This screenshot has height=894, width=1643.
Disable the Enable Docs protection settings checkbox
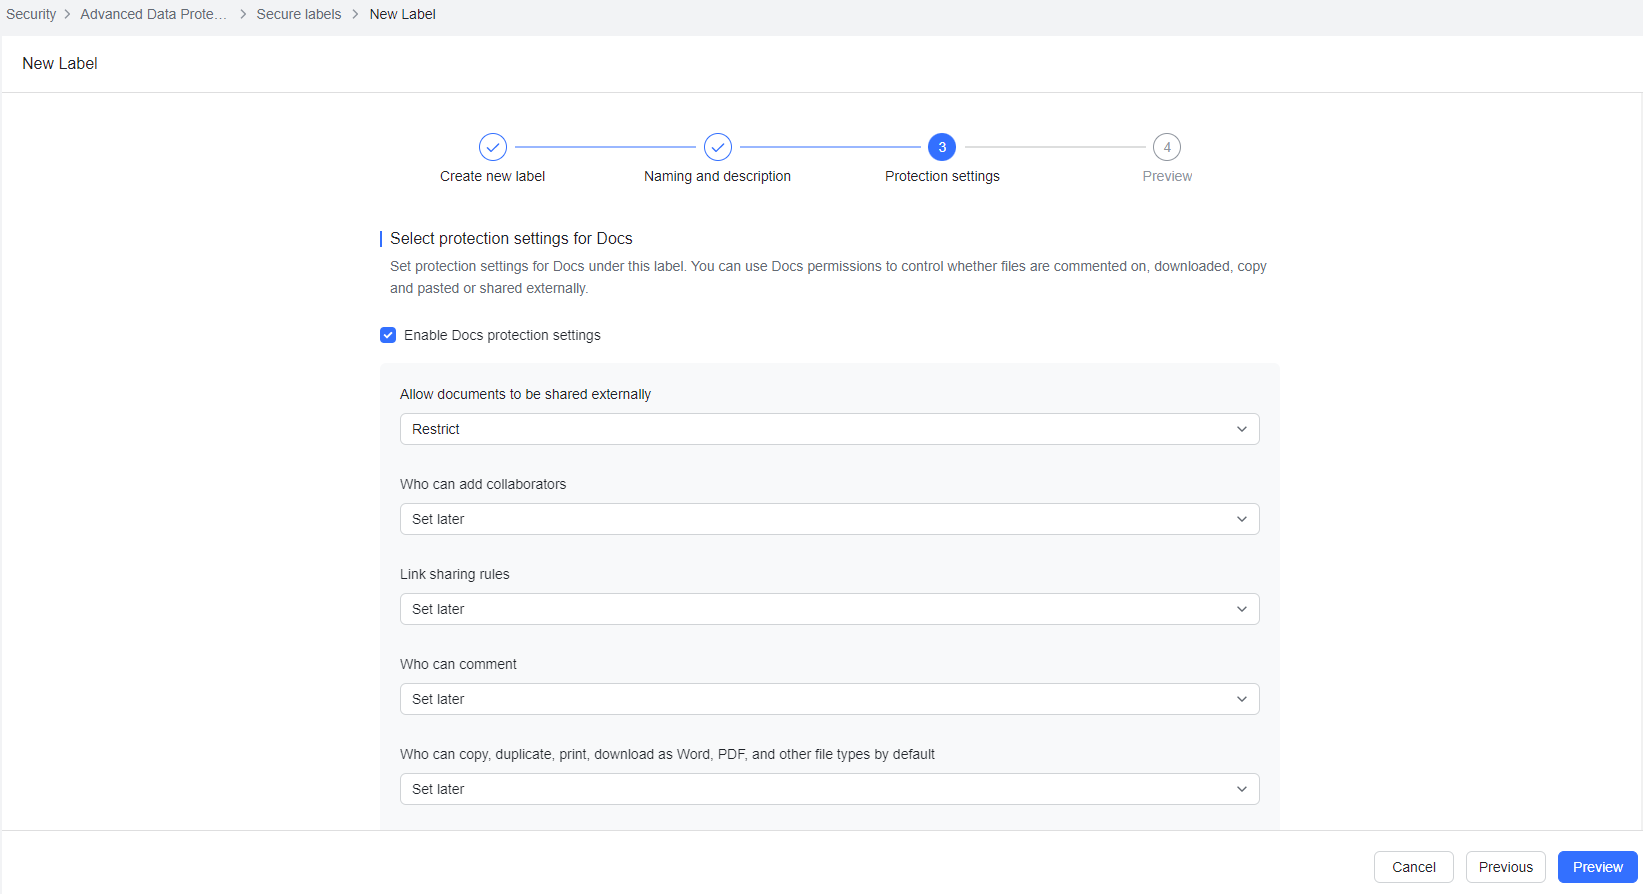click(388, 335)
